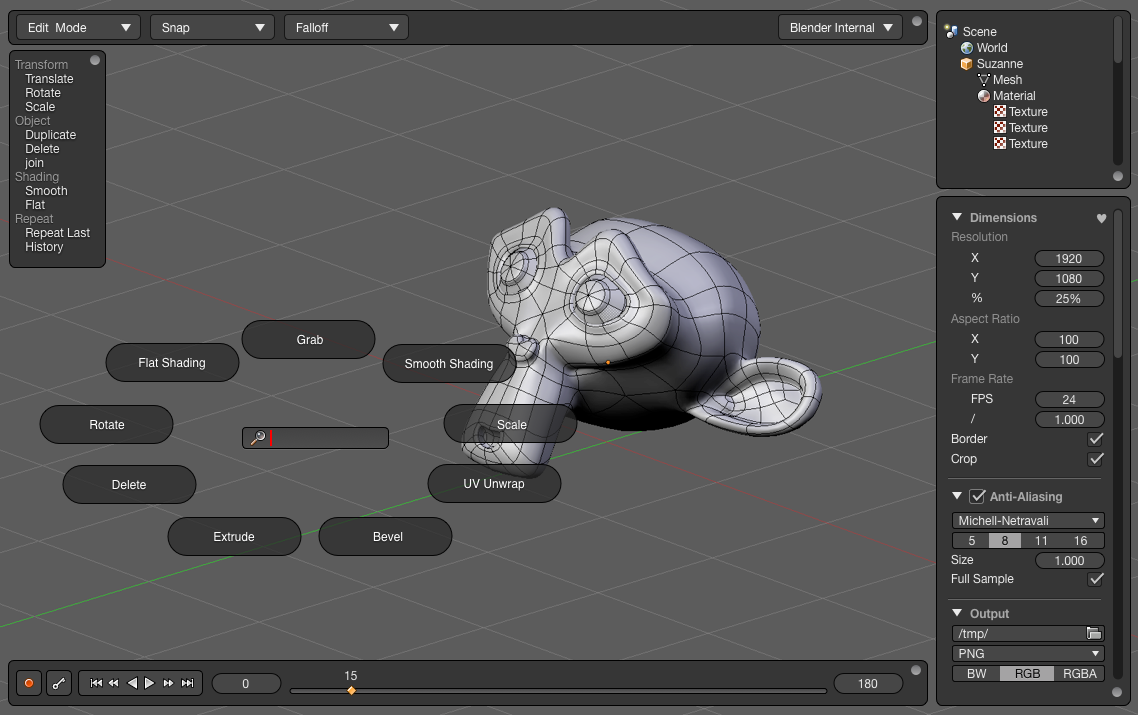The width and height of the screenshot is (1138, 715).
Task: Click the keying key icon near the record button
Action: tap(59, 683)
